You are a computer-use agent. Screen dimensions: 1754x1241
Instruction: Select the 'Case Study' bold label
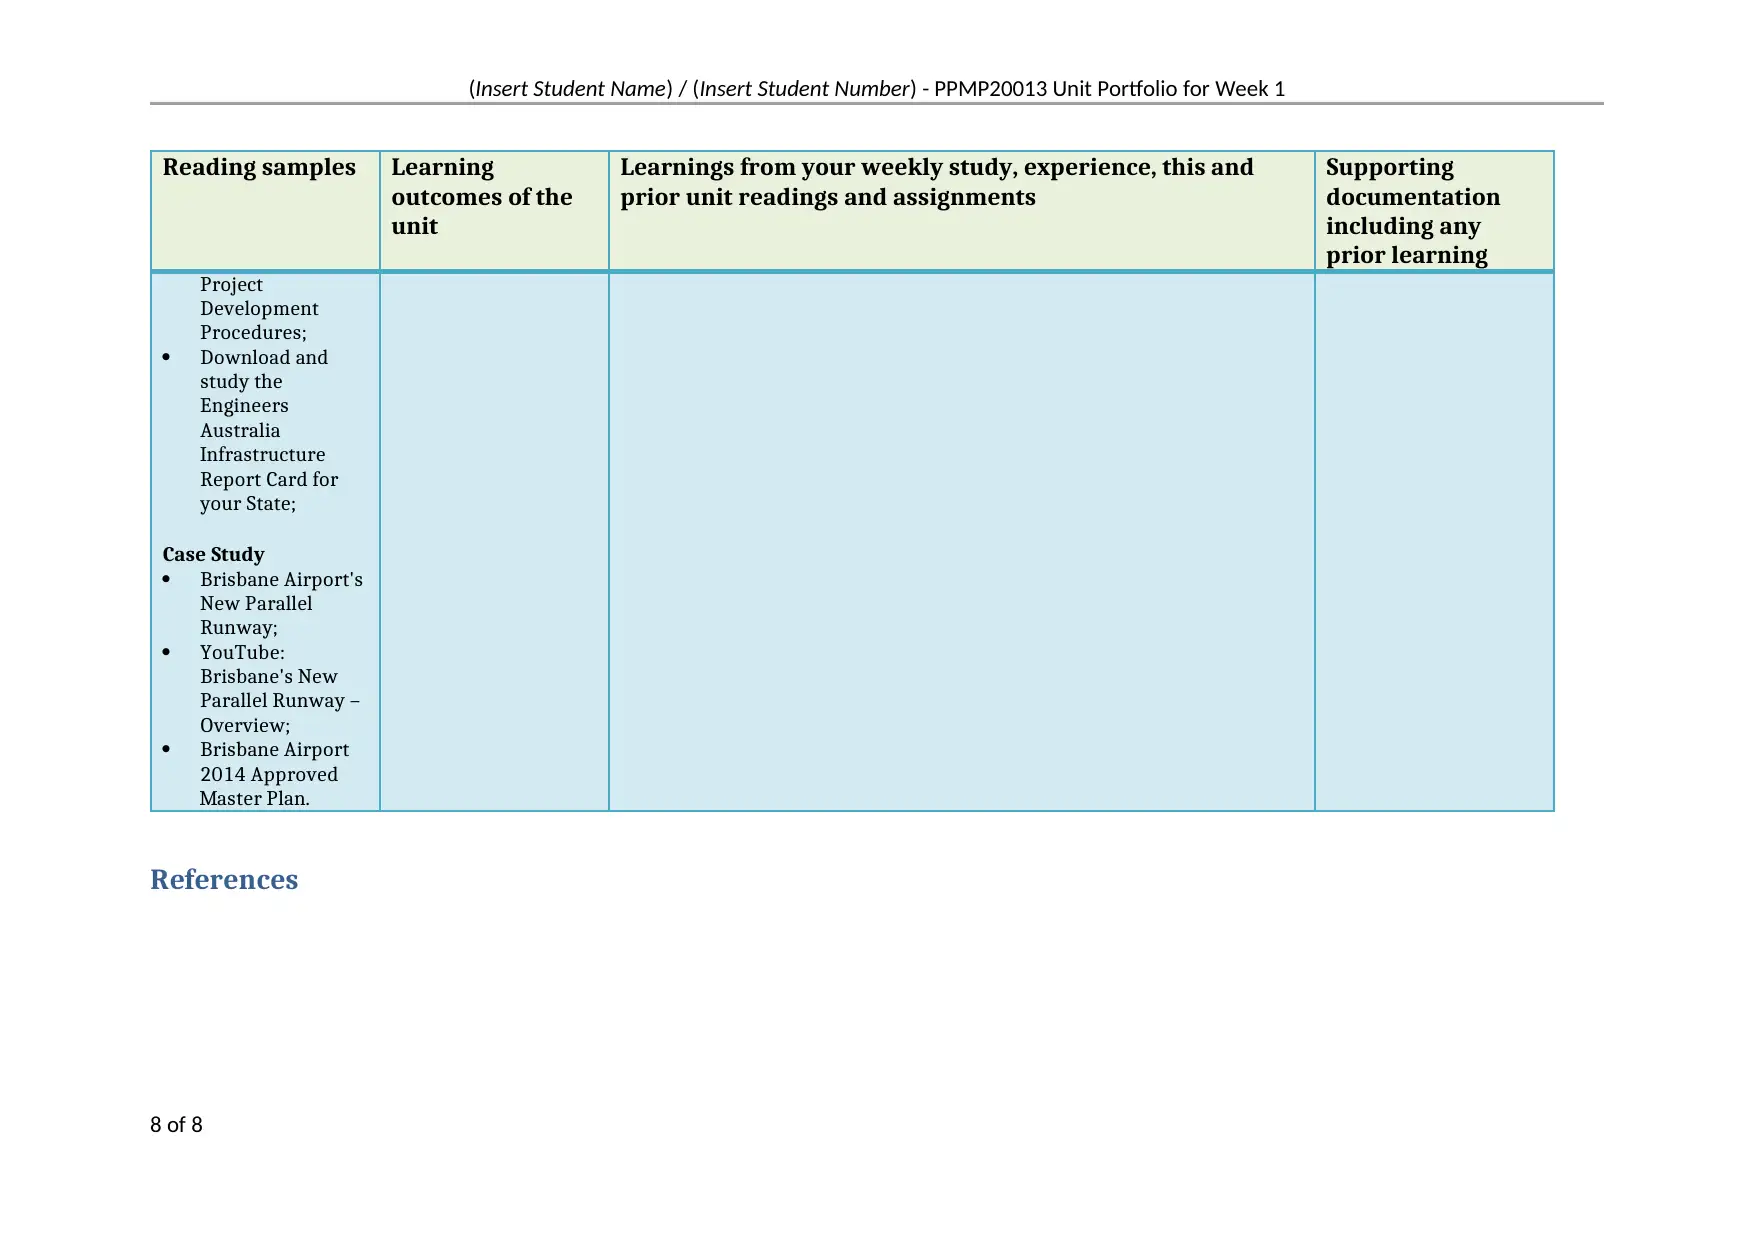[214, 554]
